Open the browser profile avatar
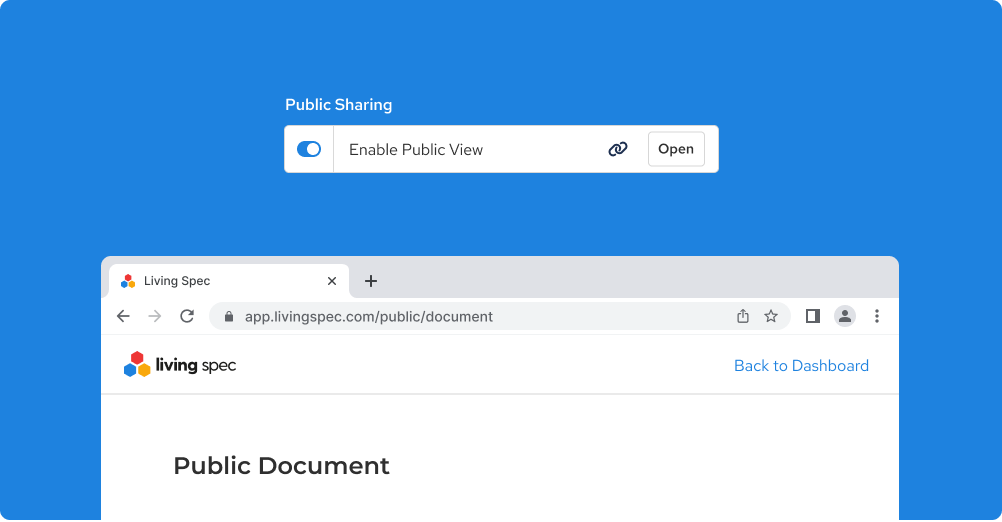The width and height of the screenshot is (1002, 522). coord(845,316)
